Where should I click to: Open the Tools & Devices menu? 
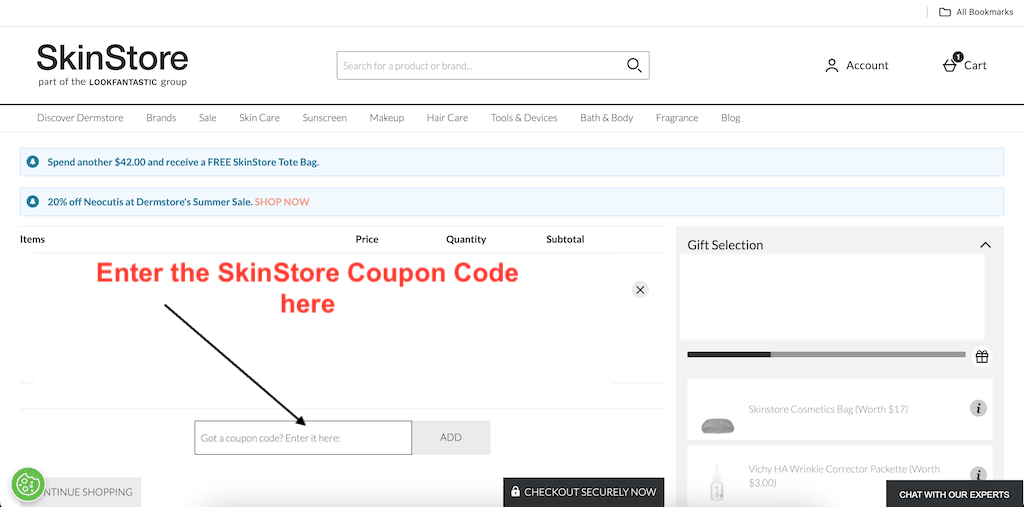coord(524,118)
